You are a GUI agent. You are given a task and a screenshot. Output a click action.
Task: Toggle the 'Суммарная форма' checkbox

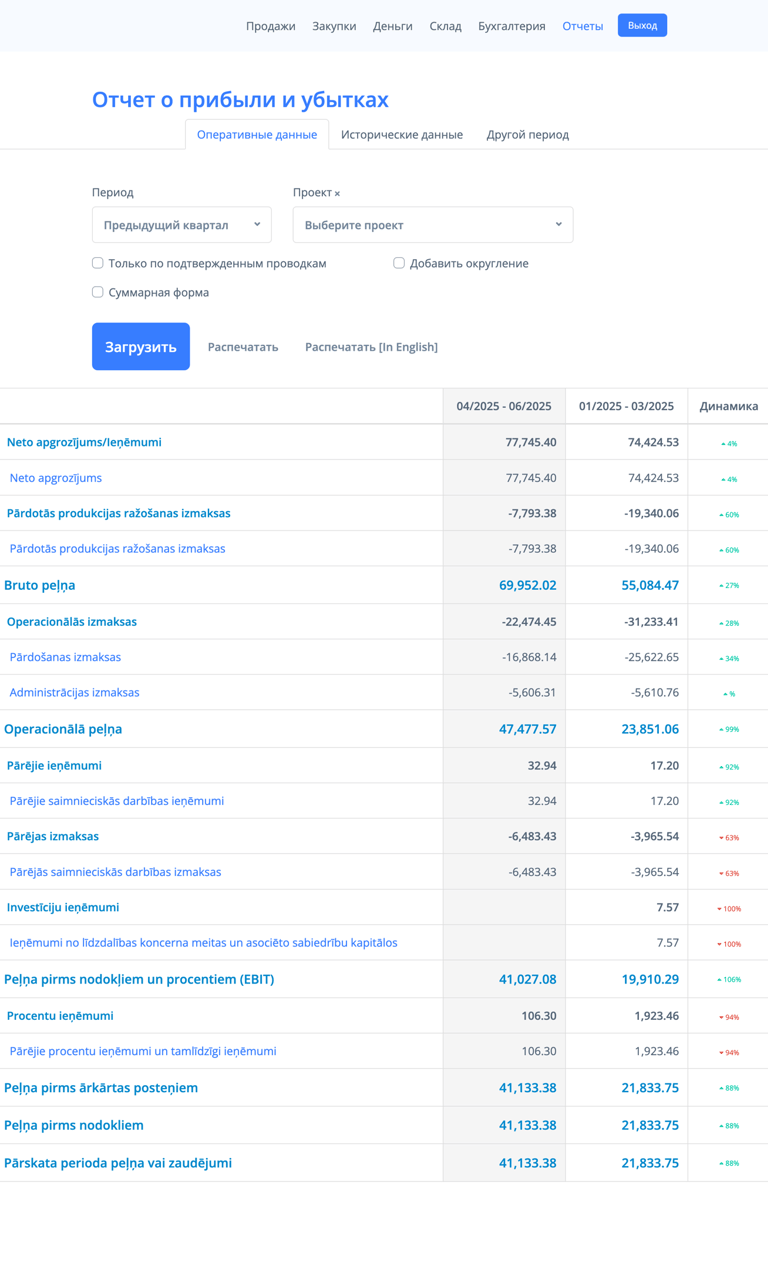point(98,292)
